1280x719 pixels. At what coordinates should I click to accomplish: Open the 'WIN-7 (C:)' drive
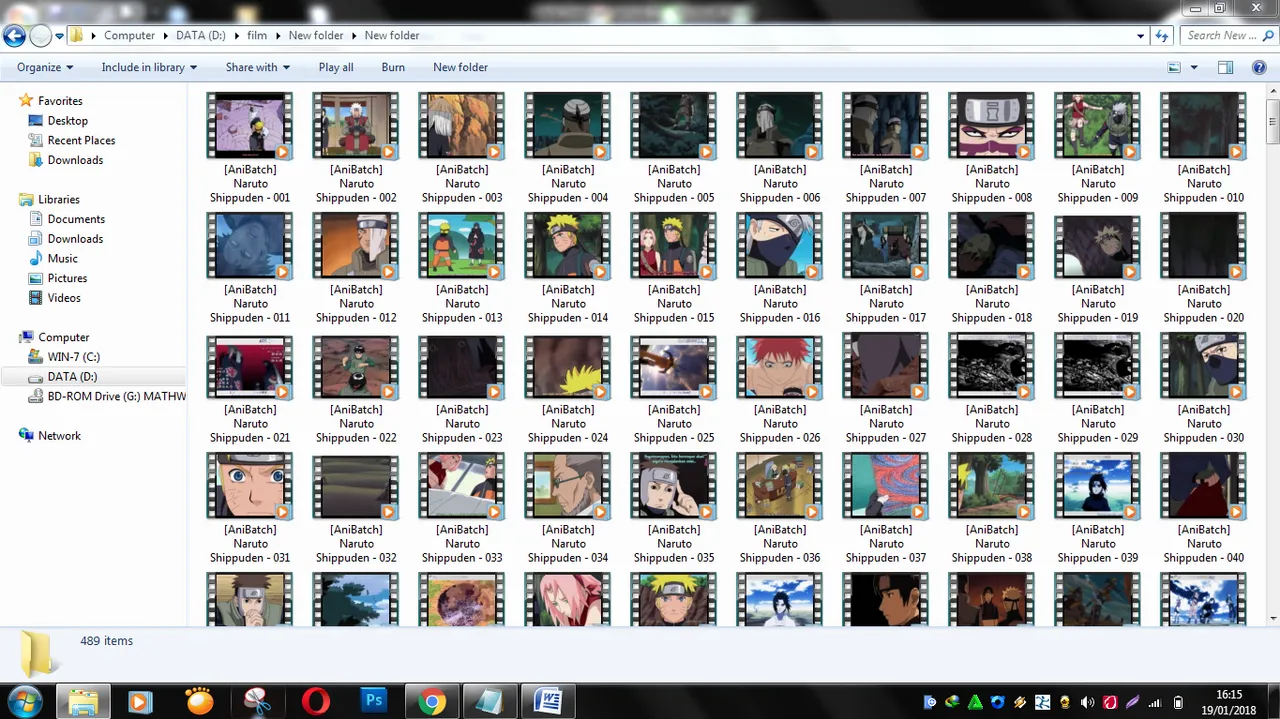pyautogui.click(x=73, y=357)
